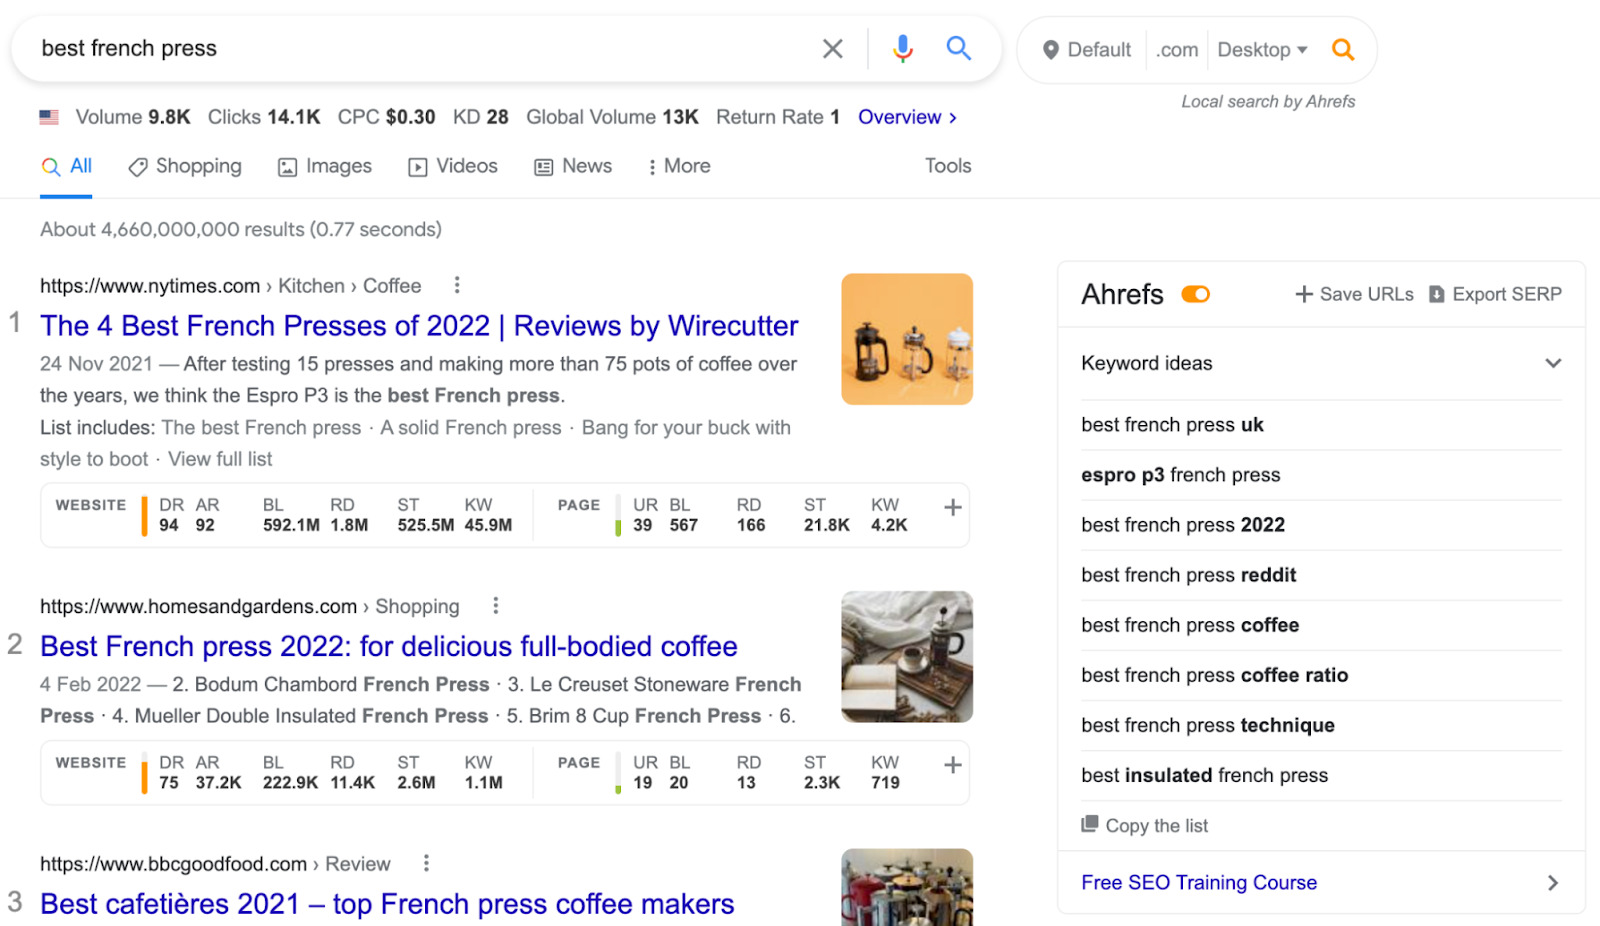The image size is (1600, 926).
Task: Open Best cafetières 2021 bbcgoodfood result
Action: (387, 904)
